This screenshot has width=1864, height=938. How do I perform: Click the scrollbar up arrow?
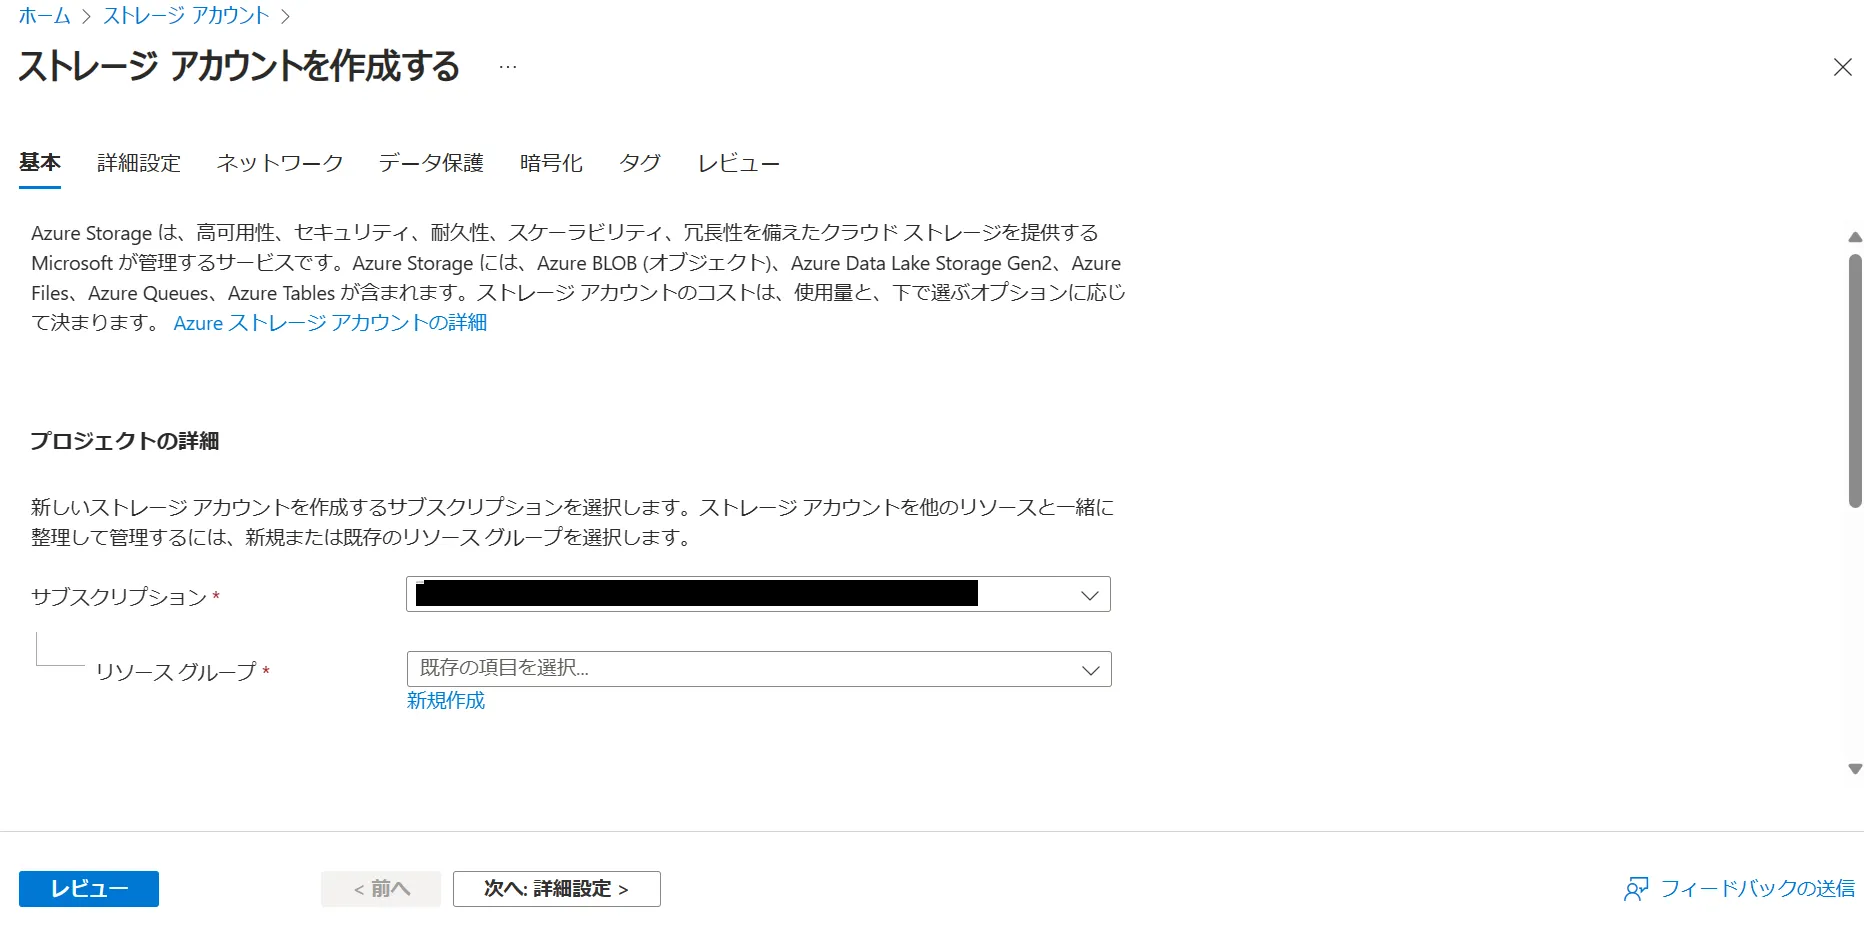tap(1855, 237)
